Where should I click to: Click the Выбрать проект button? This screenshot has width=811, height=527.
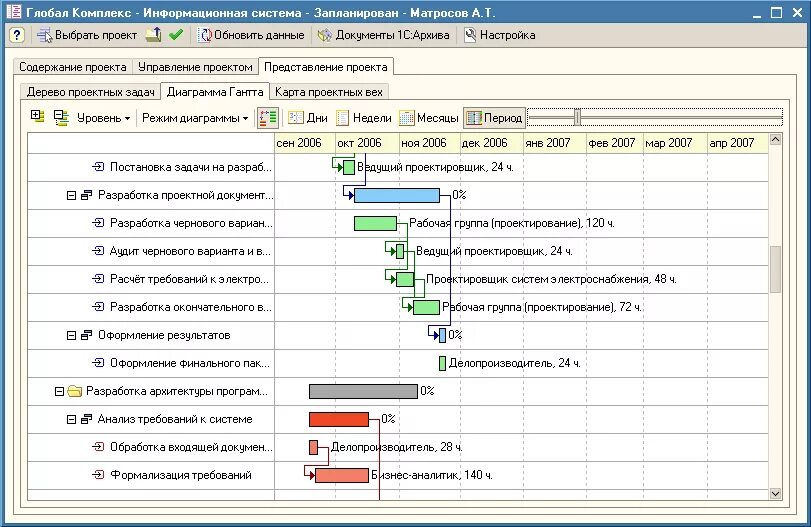87,35
